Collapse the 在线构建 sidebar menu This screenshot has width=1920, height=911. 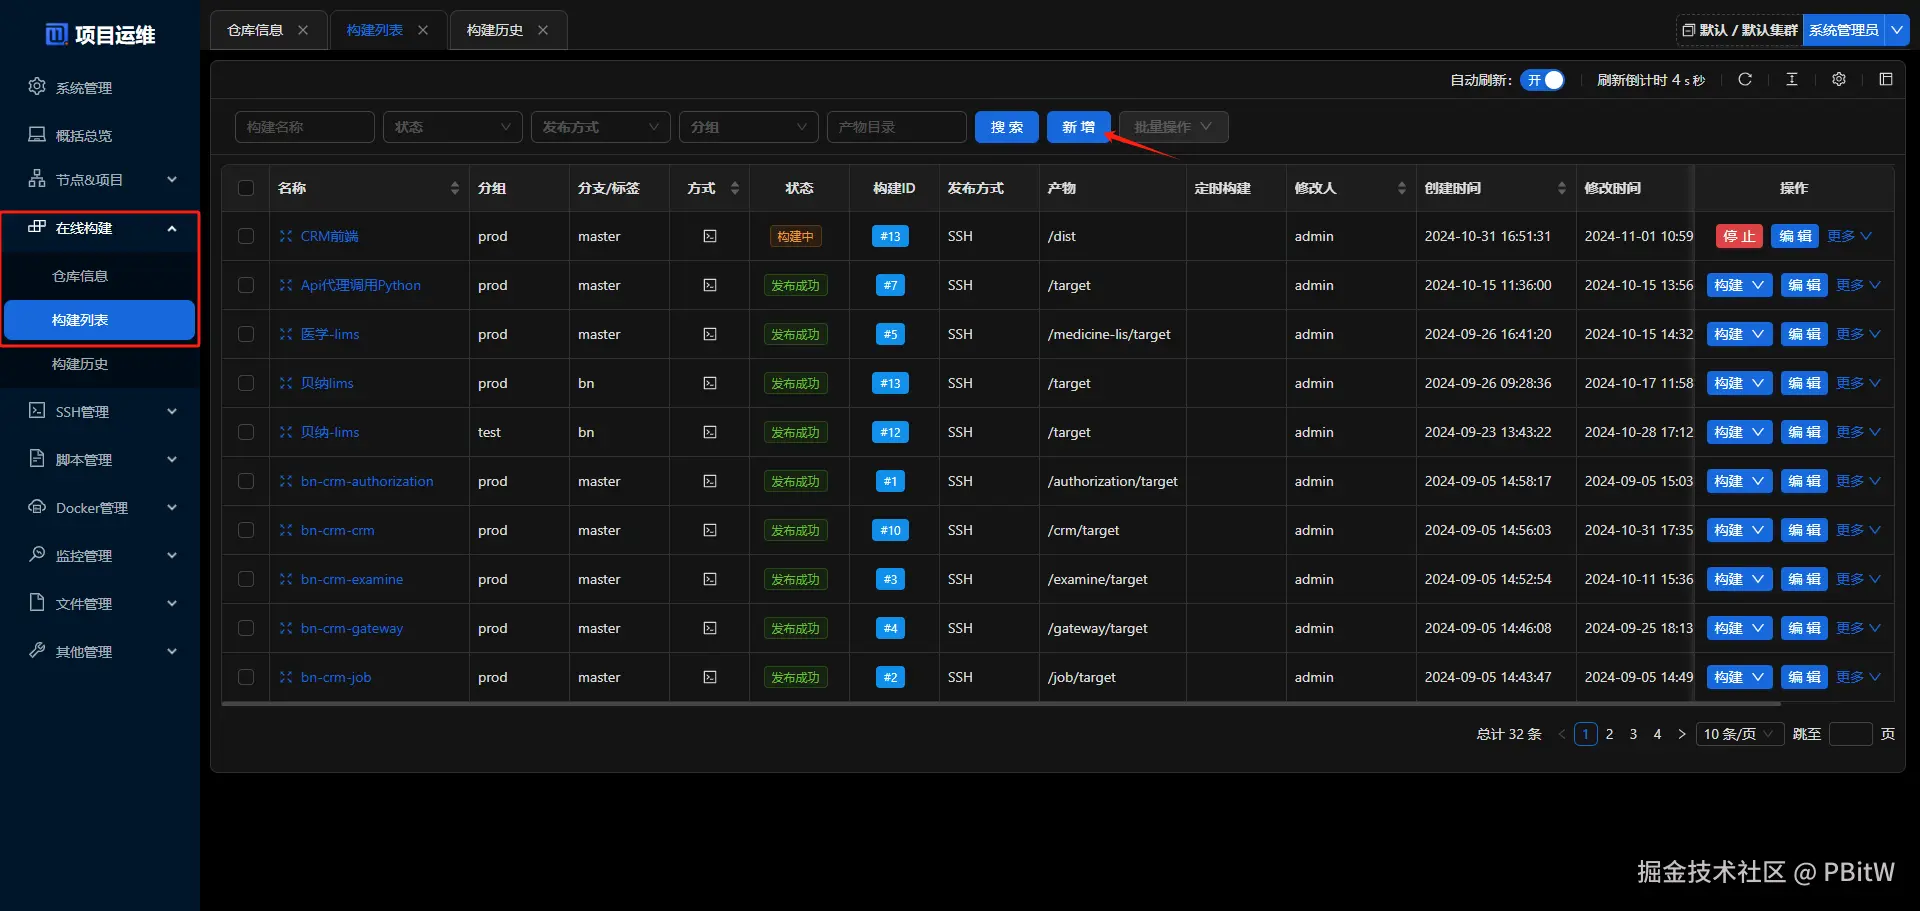pos(100,228)
